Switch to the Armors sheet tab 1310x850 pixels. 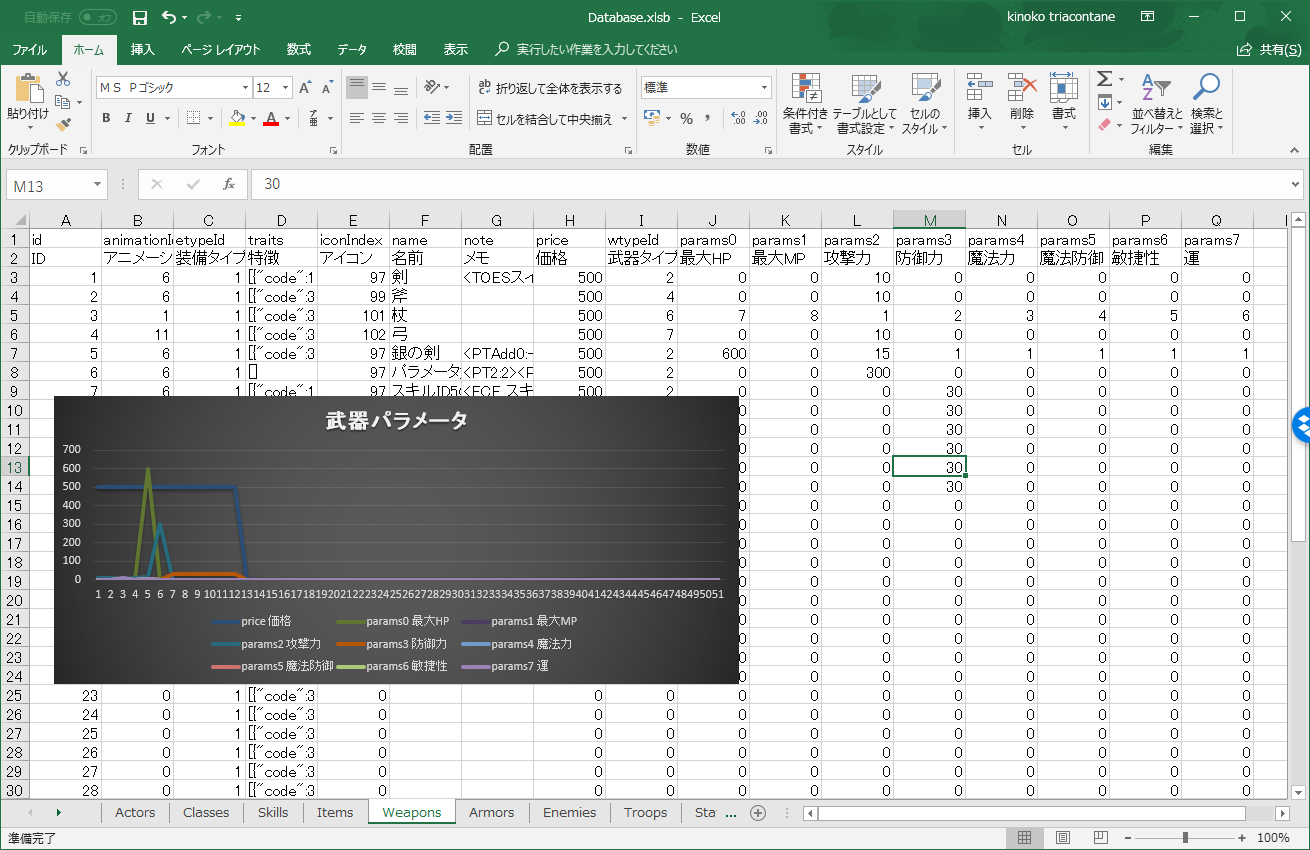491,812
